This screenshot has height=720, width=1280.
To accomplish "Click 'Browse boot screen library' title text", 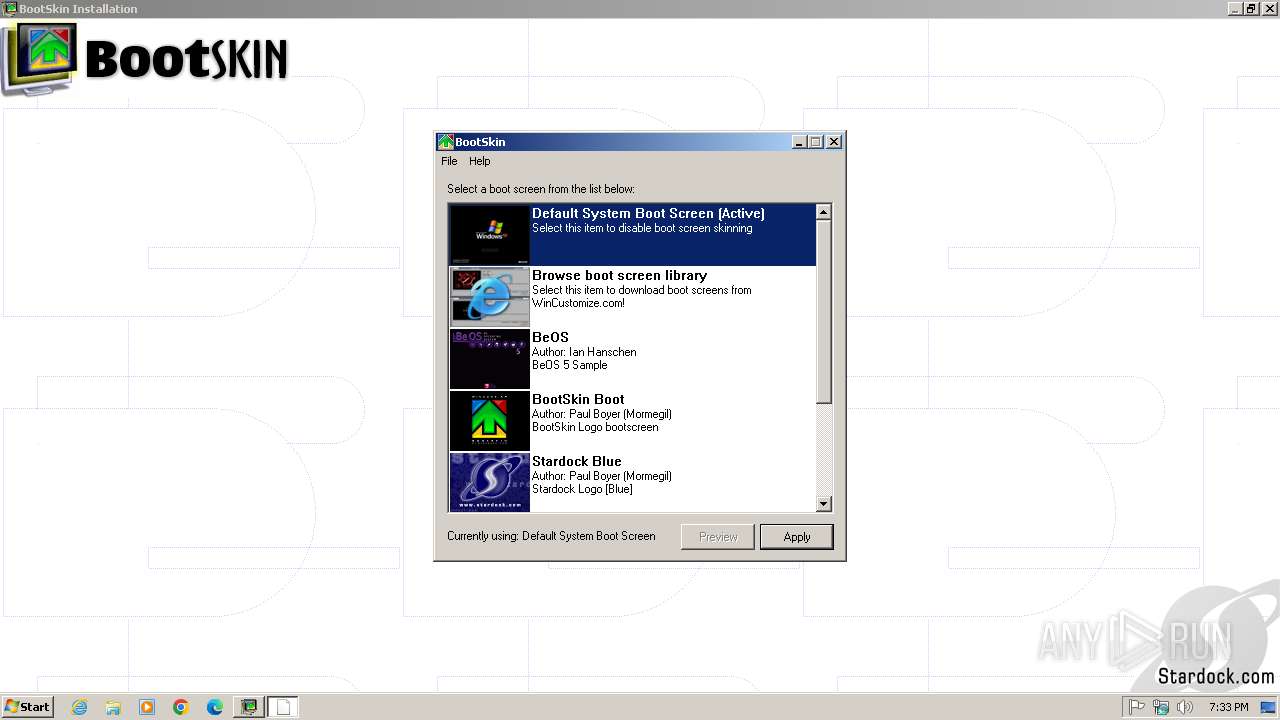I will click(619, 275).
